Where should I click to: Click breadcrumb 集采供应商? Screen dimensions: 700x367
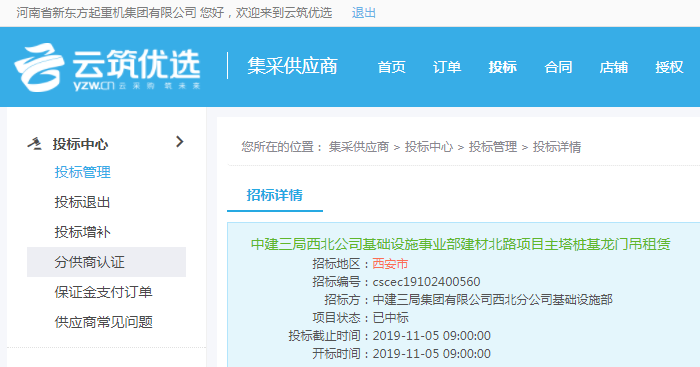click(x=359, y=147)
